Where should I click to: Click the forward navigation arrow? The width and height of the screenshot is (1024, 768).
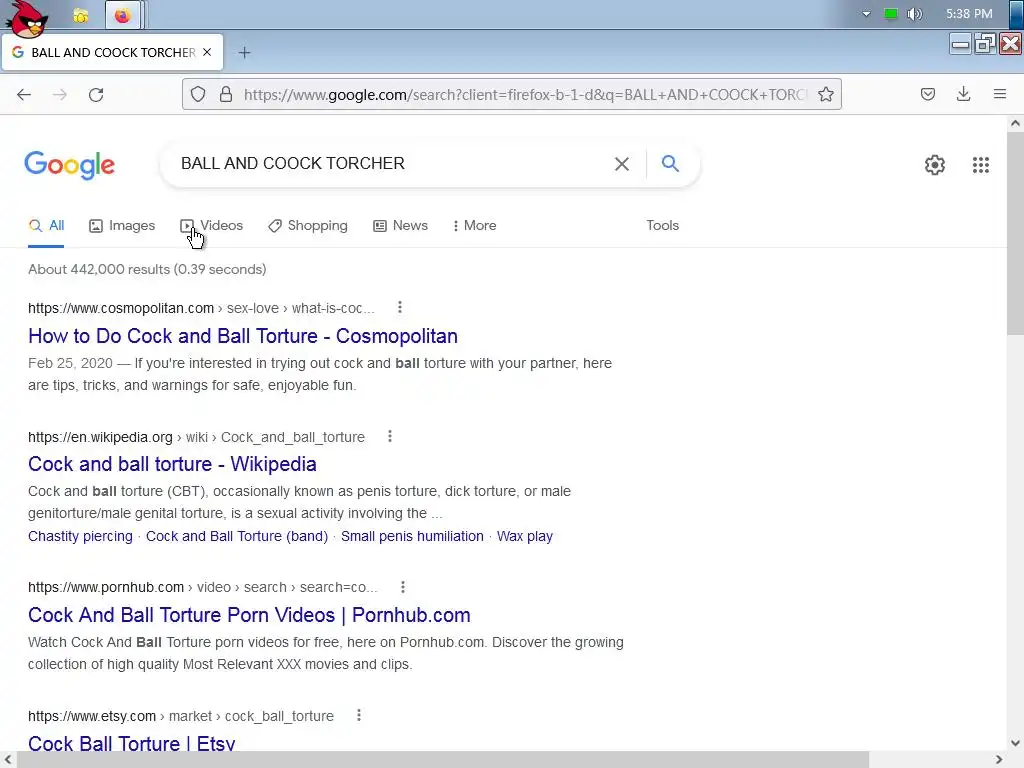pos(59,95)
